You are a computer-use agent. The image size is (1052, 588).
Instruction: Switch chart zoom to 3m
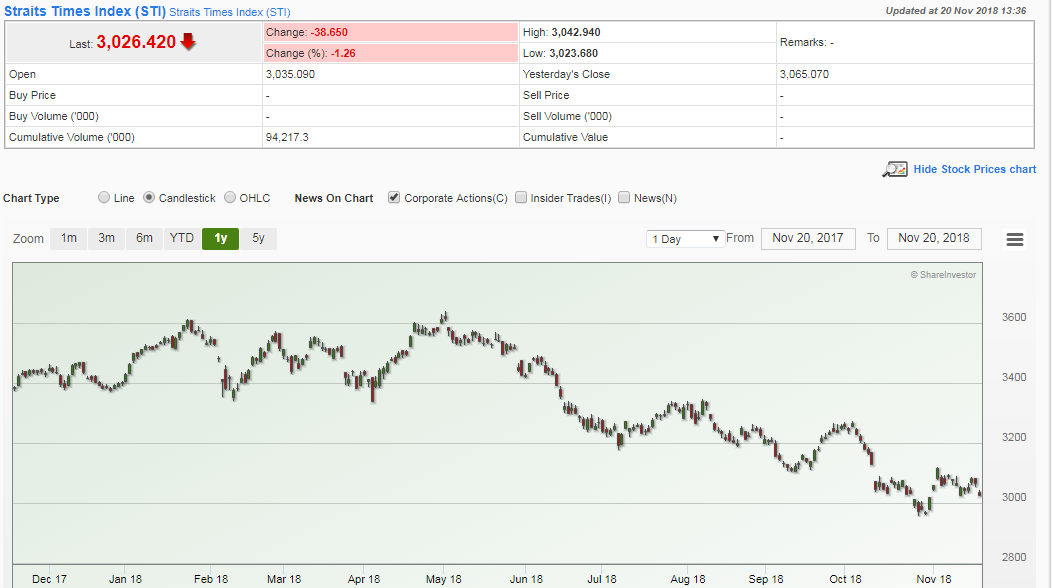pyautogui.click(x=106, y=238)
